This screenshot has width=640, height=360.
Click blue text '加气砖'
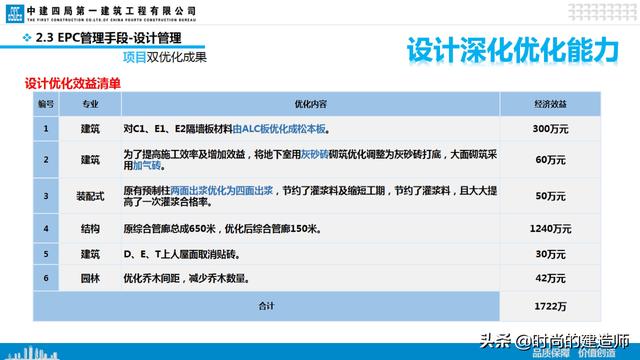click(147, 165)
